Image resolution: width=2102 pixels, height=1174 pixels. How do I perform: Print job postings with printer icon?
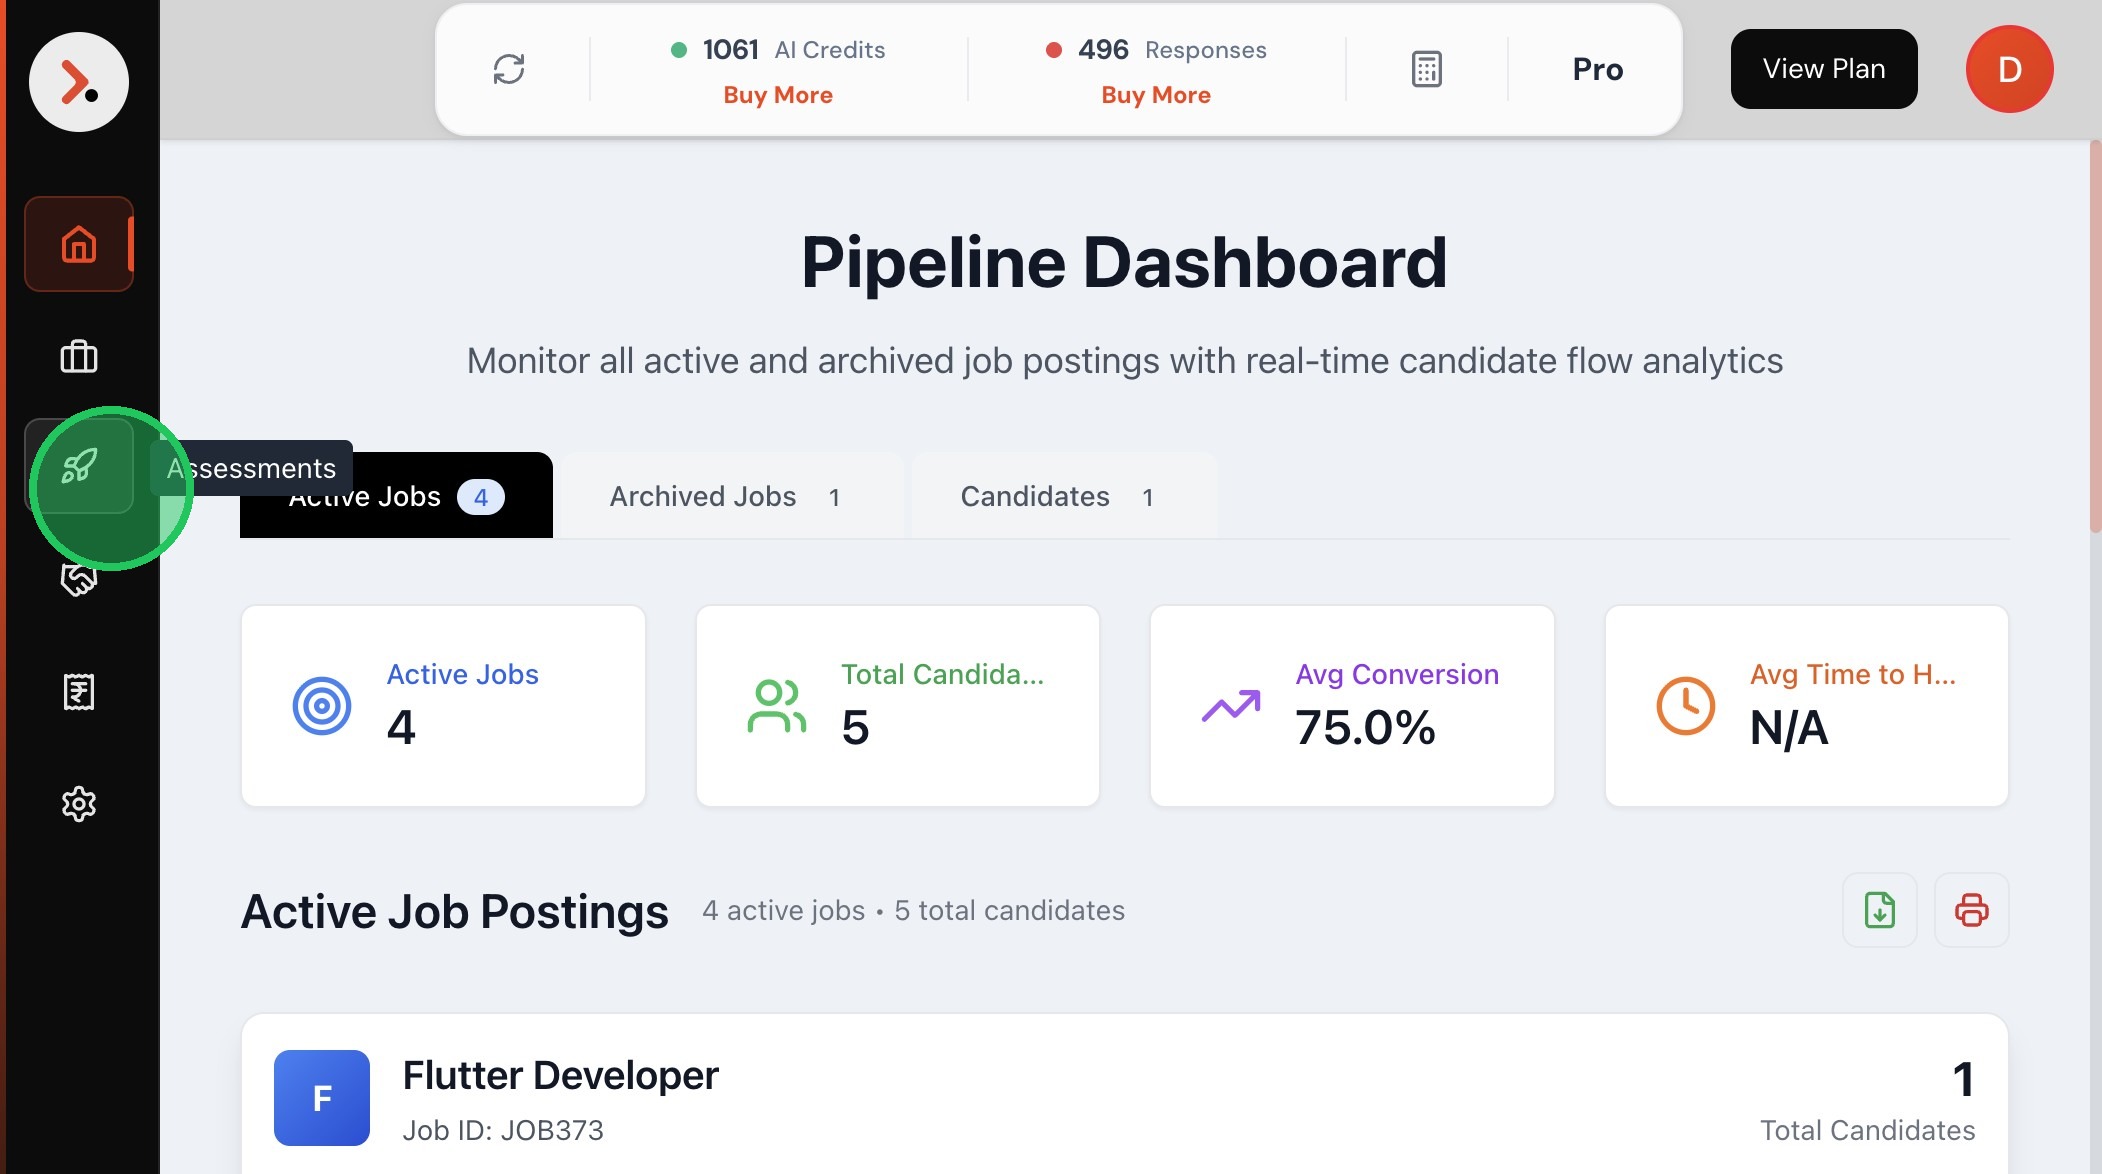tap(1971, 910)
